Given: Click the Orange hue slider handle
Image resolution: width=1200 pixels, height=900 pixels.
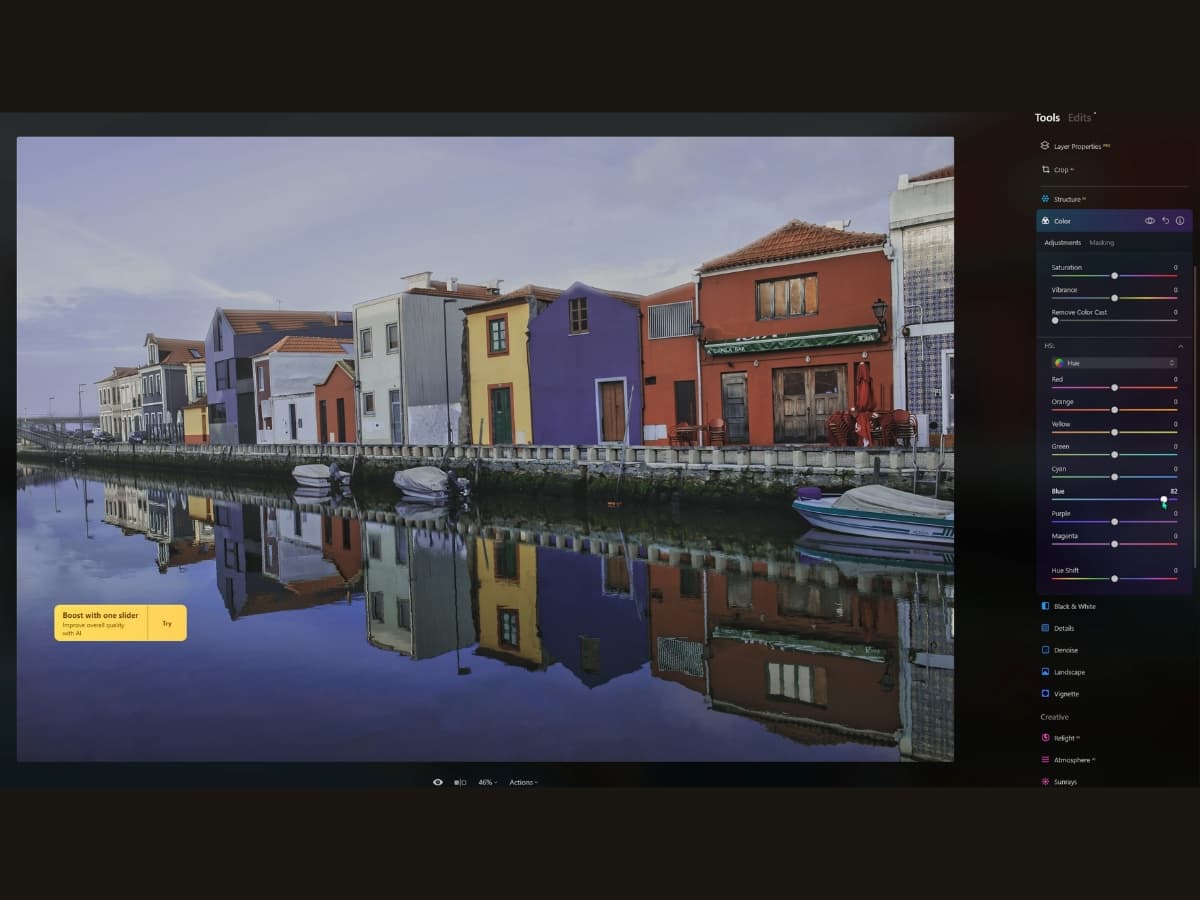Looking at the screenshot, I should [1114, 409].
